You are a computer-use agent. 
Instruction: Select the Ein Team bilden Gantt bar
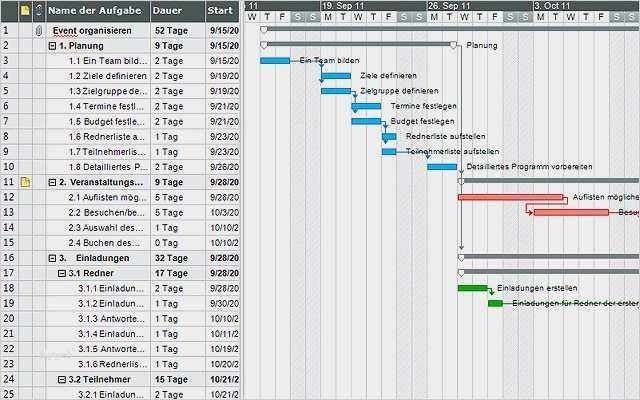pyautogui.click(x=275, y=61)
